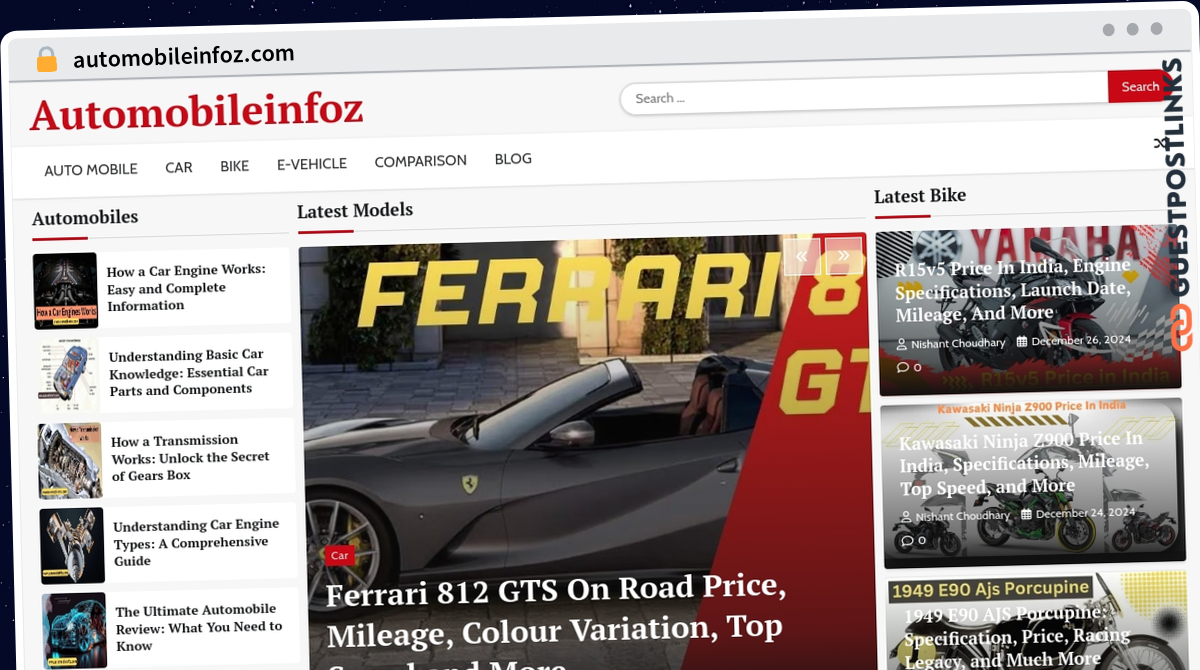Screen dimensions: 1200x670
Task: Open the Automobileinfoz site logo
Action: pos(196,111)
